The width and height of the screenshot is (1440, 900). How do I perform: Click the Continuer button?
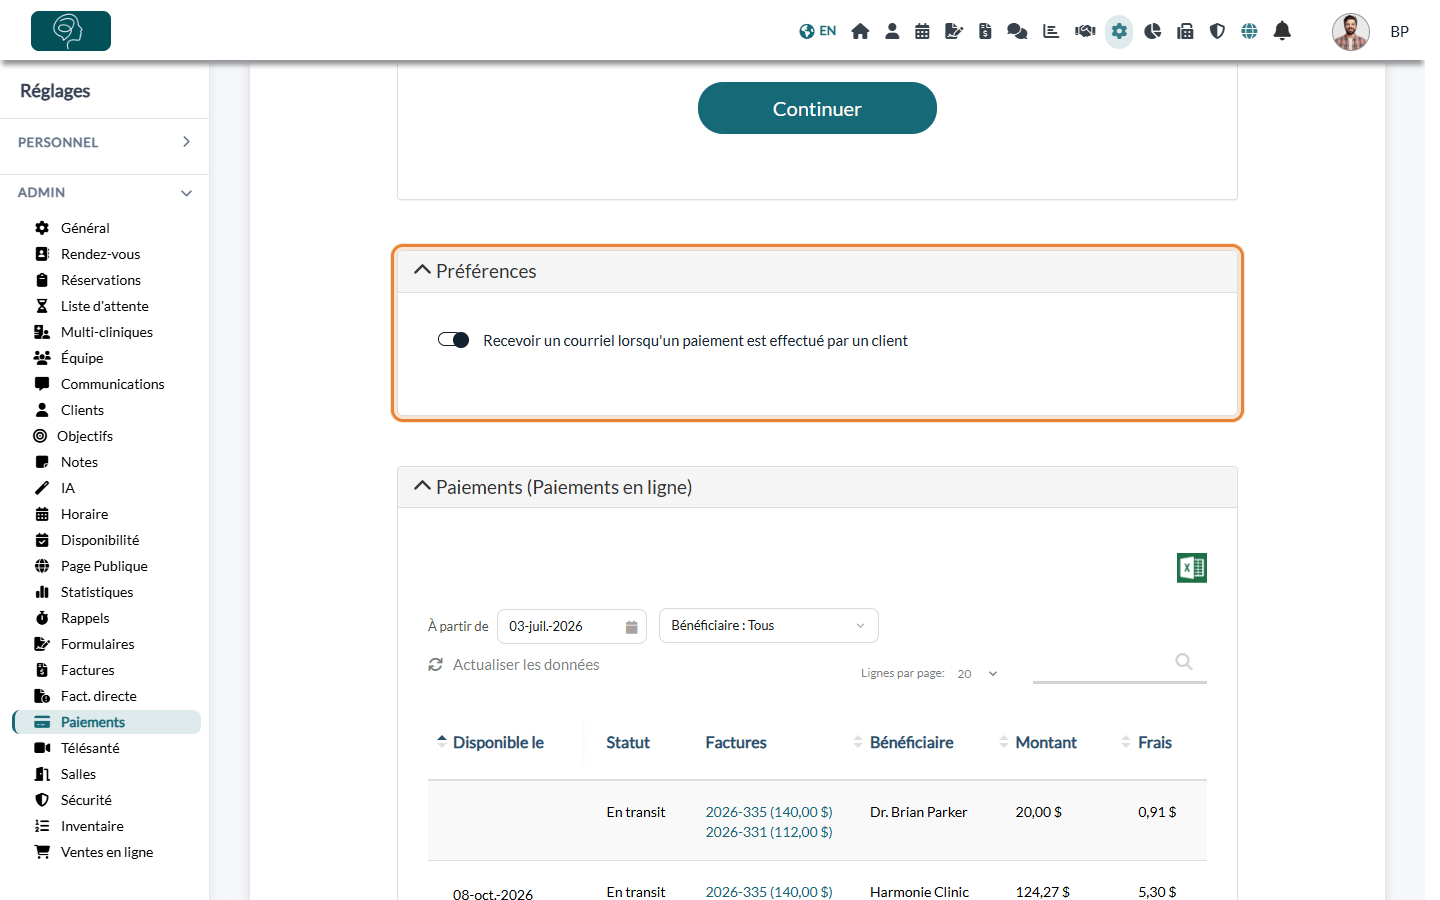click(x=817, y=108)
